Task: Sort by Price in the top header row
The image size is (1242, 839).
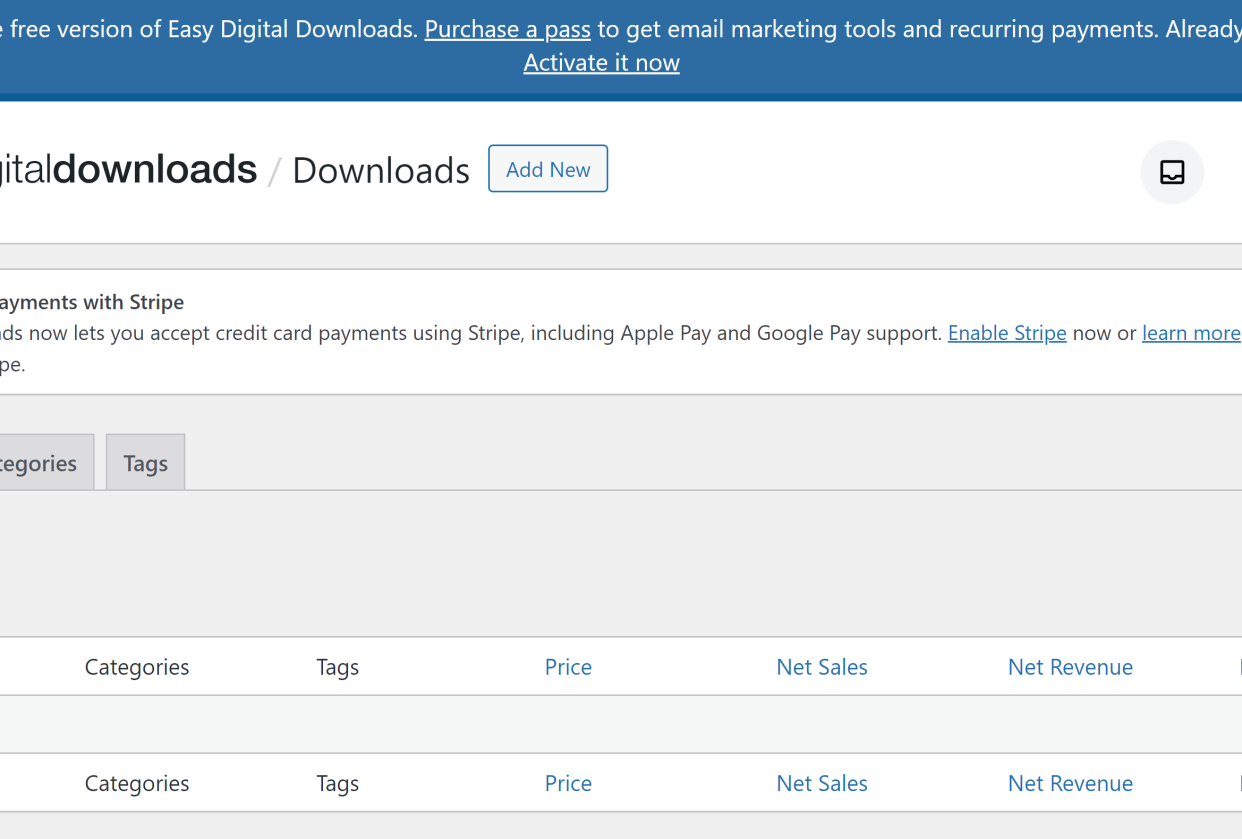Action: [568, 667]
